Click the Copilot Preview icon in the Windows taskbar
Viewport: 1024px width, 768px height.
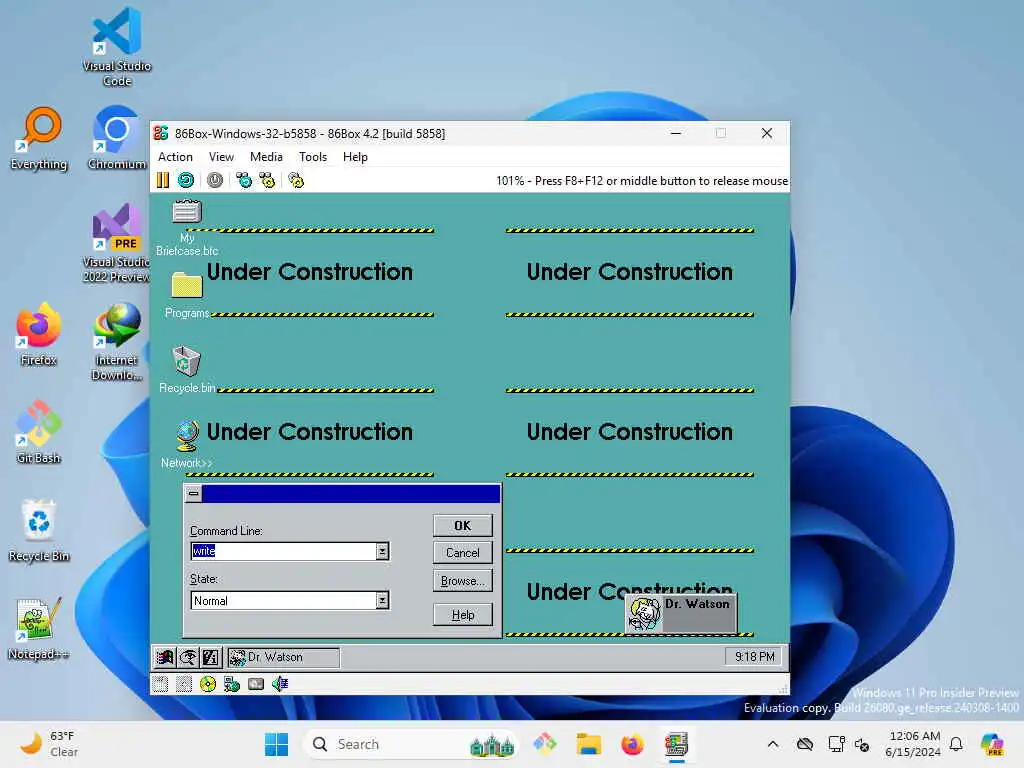coord(991,744)
